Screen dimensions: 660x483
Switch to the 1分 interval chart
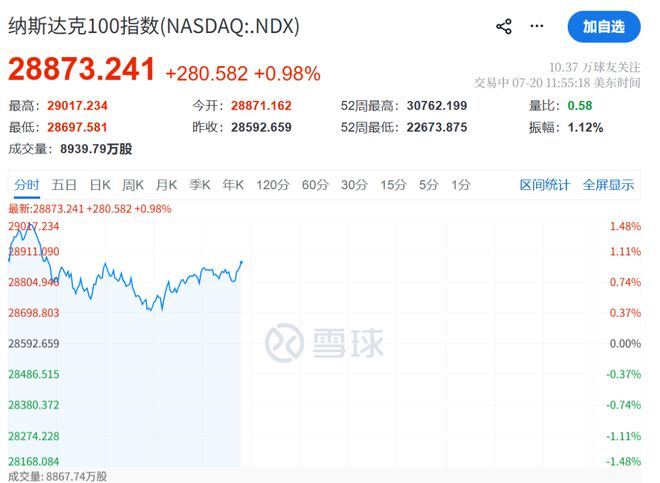(460, 185)
